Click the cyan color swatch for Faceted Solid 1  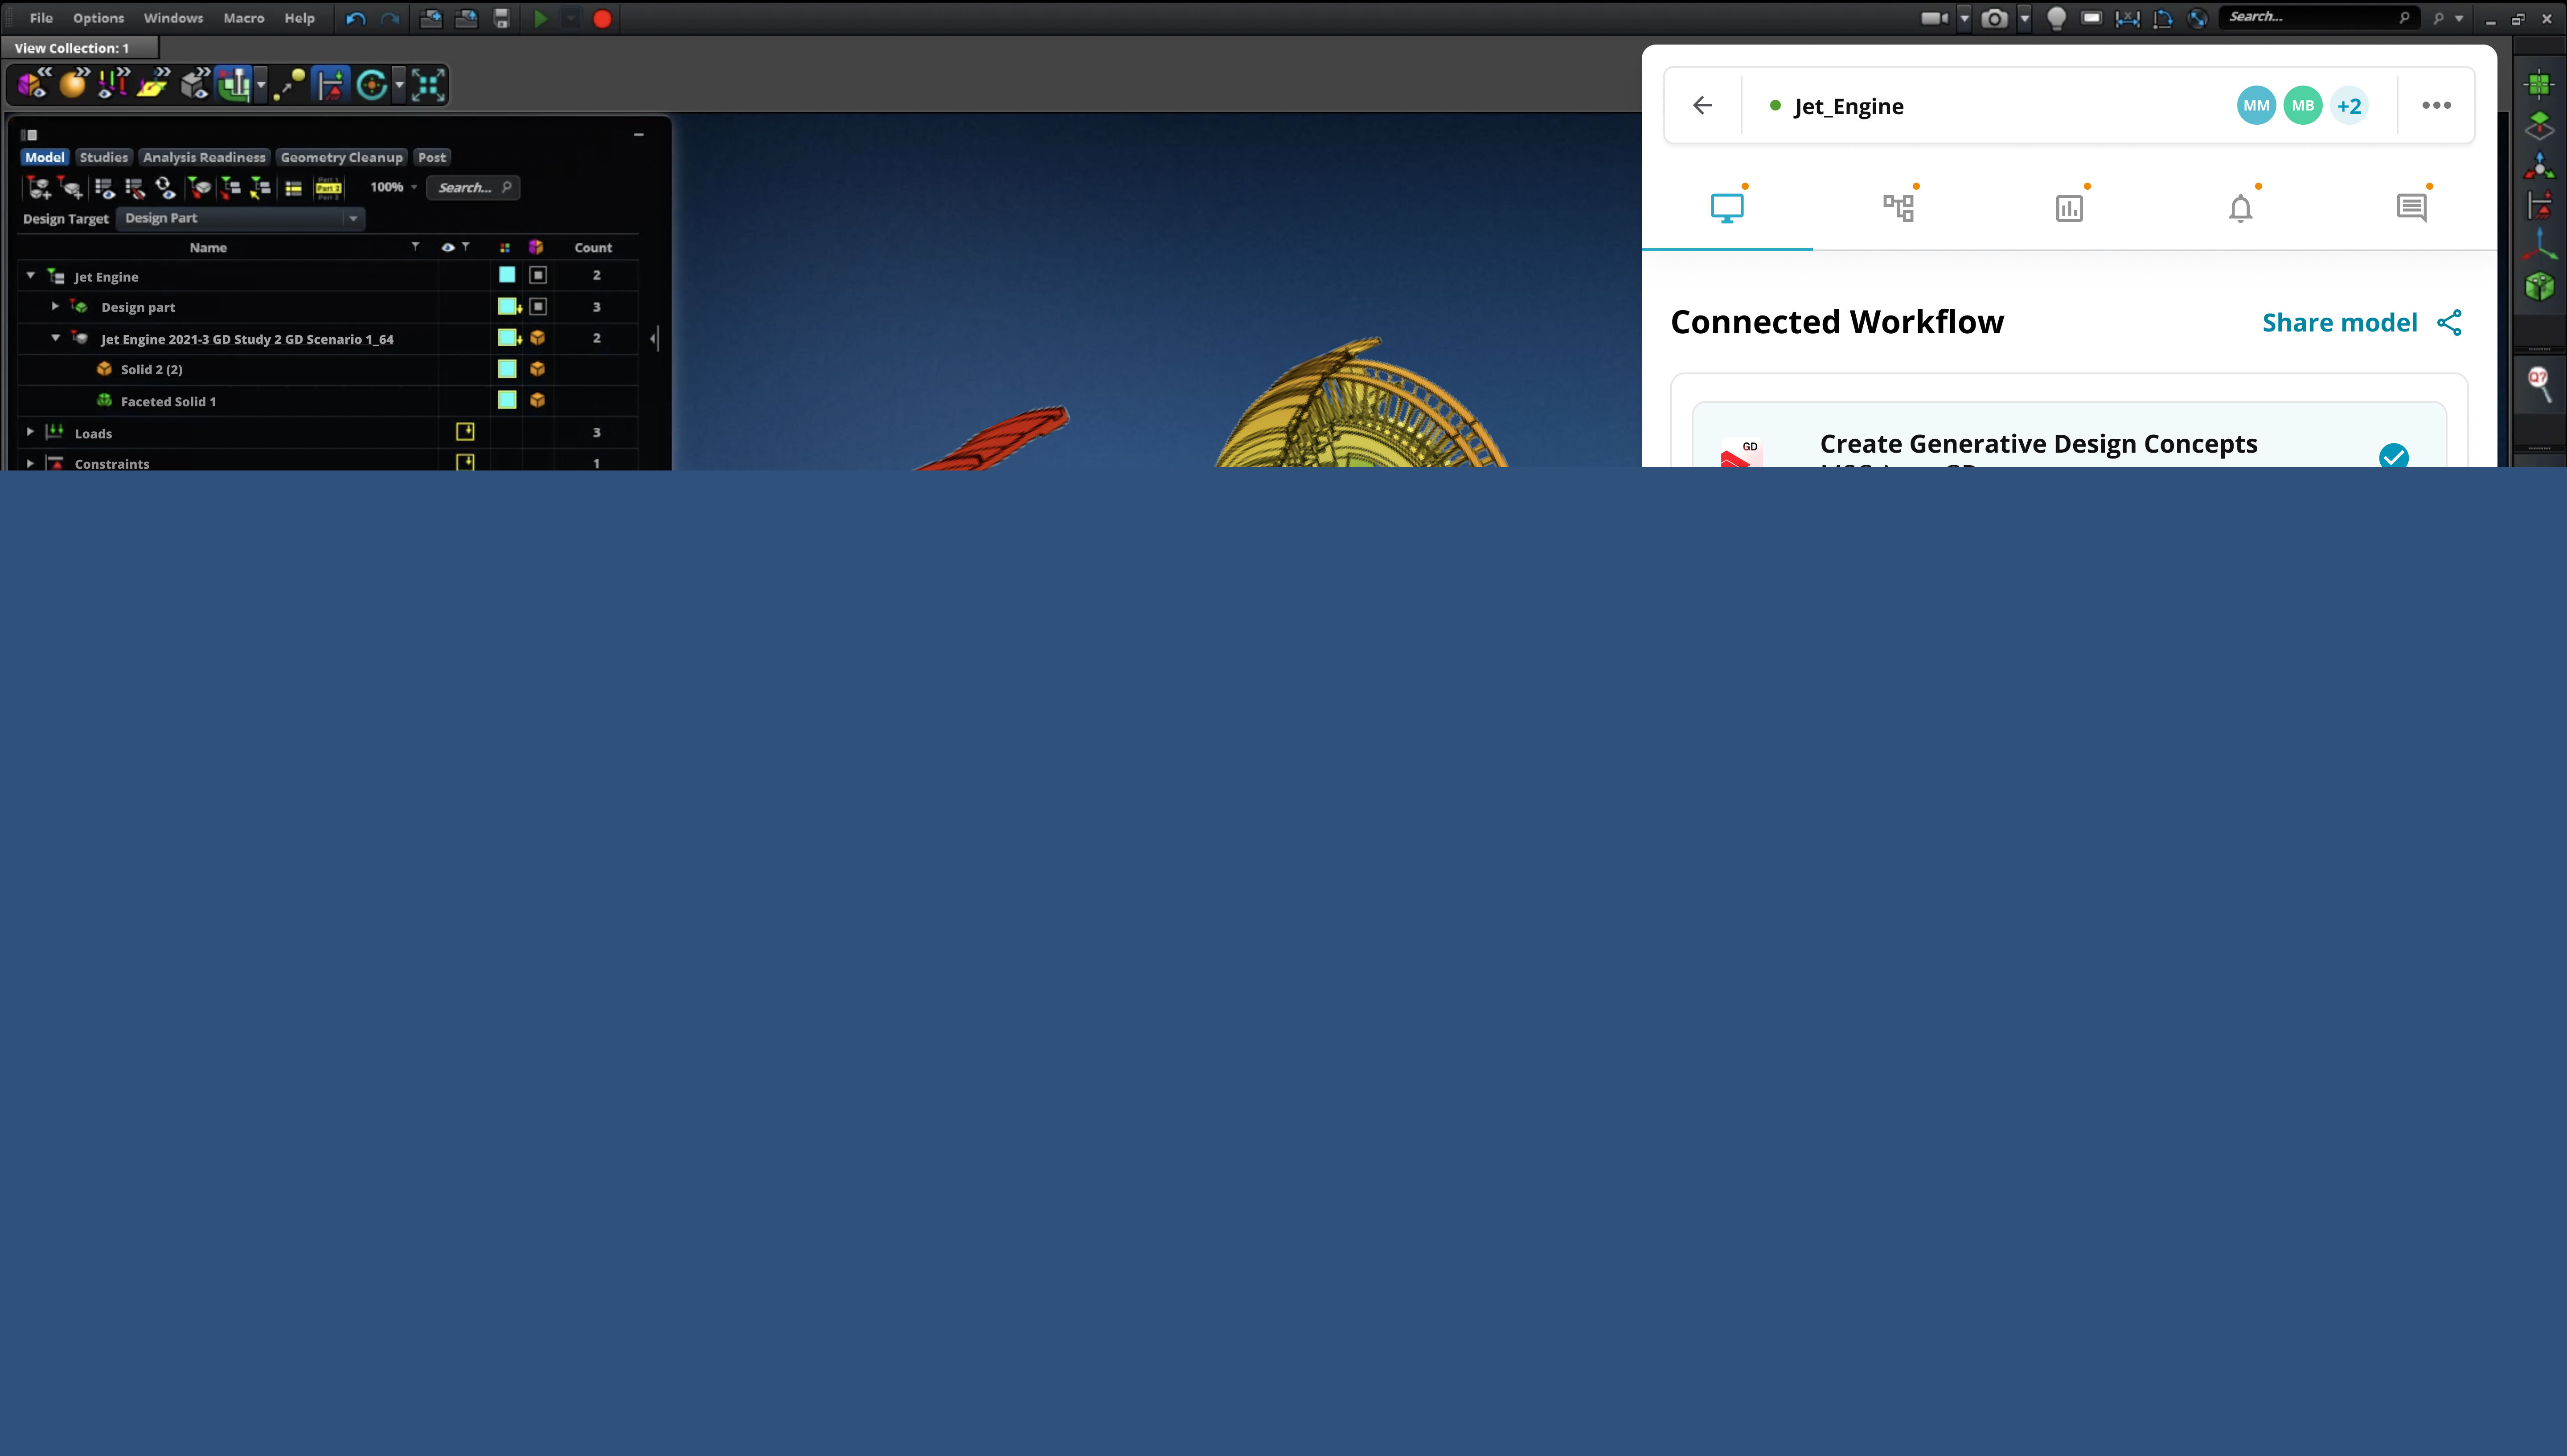tap(507, 400)
